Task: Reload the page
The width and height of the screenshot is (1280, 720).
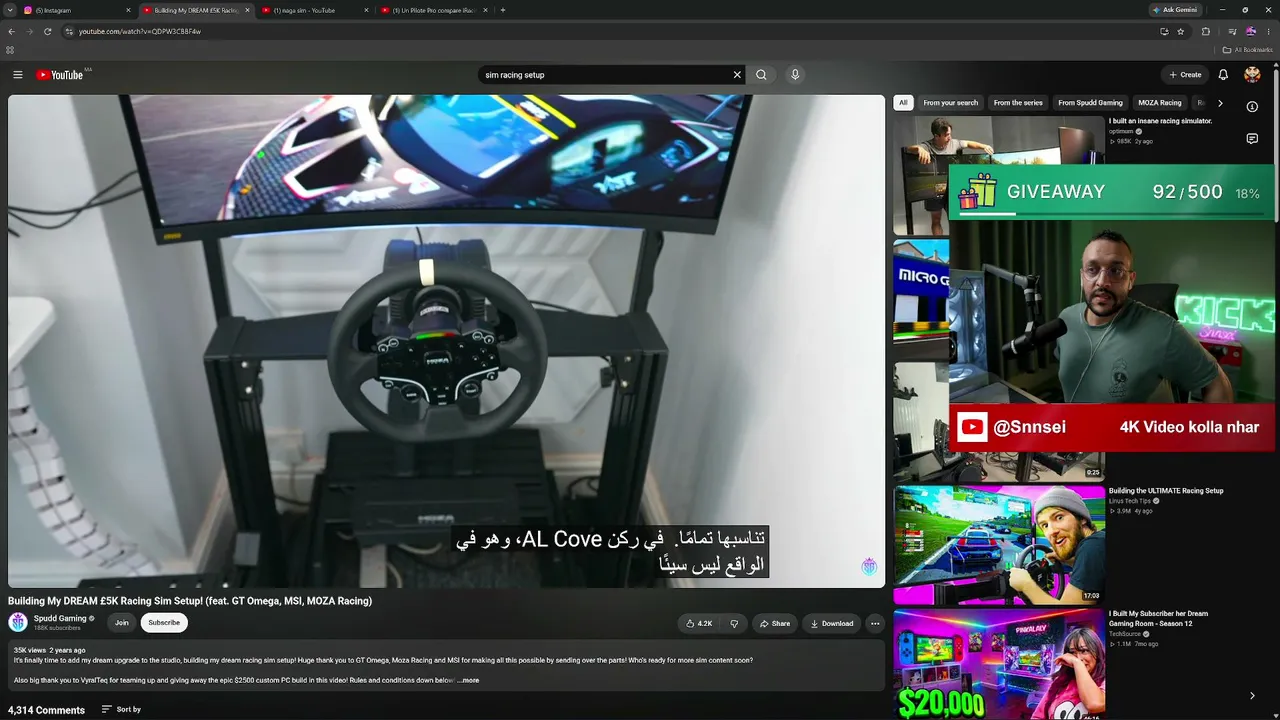Action: point(47,31)
